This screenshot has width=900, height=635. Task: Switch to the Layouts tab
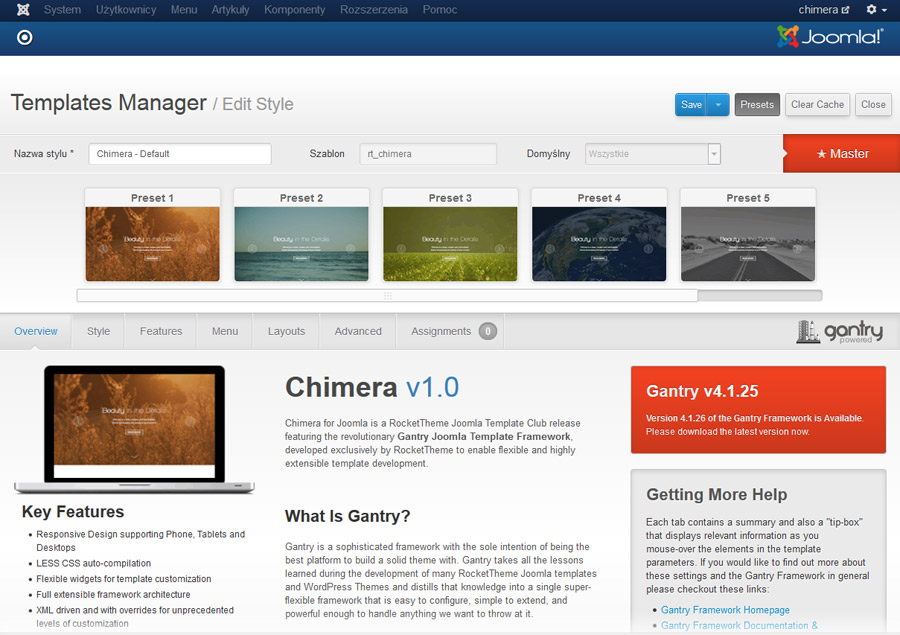(x=286, y=331)
